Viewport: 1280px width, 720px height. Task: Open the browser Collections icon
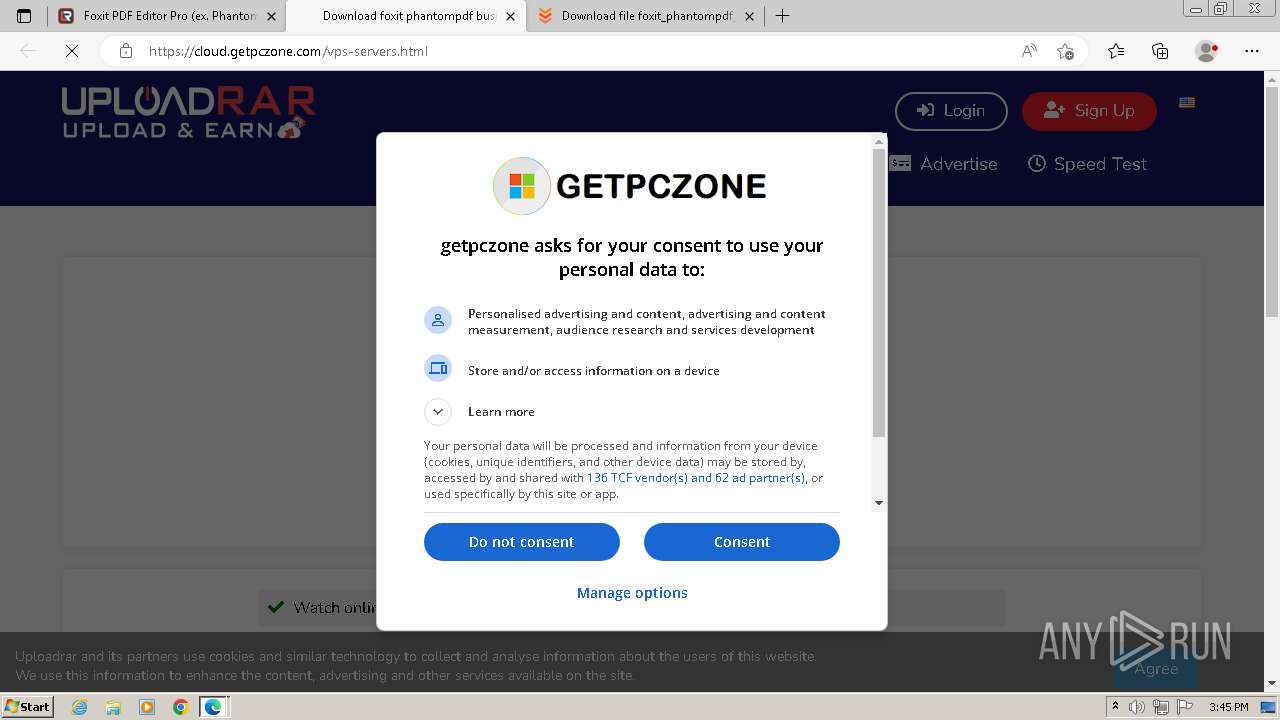coord(1160,51)
